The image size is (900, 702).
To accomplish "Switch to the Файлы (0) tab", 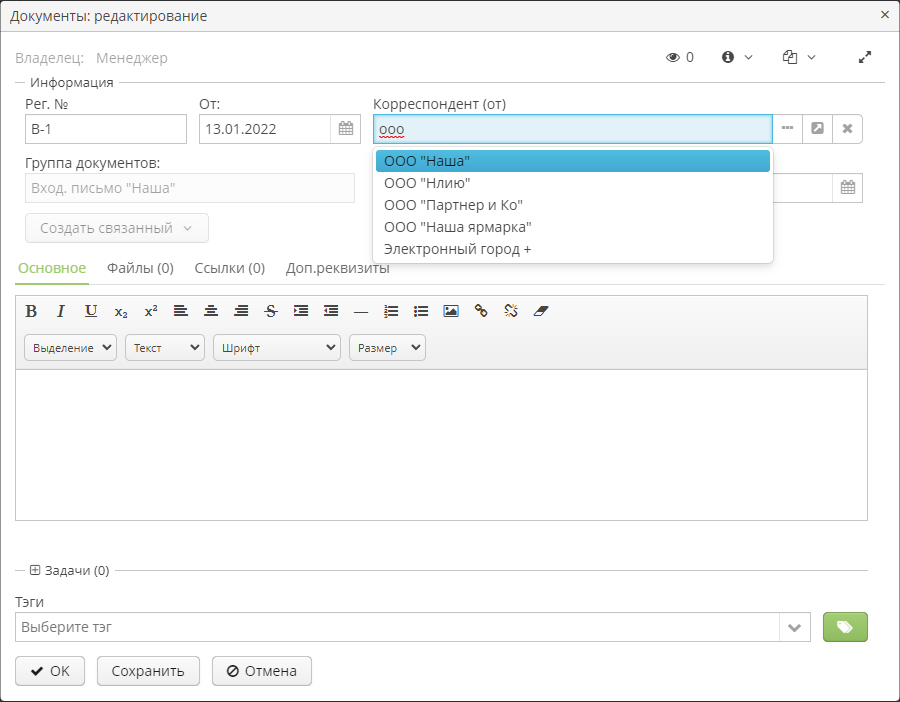I will 140,268.
